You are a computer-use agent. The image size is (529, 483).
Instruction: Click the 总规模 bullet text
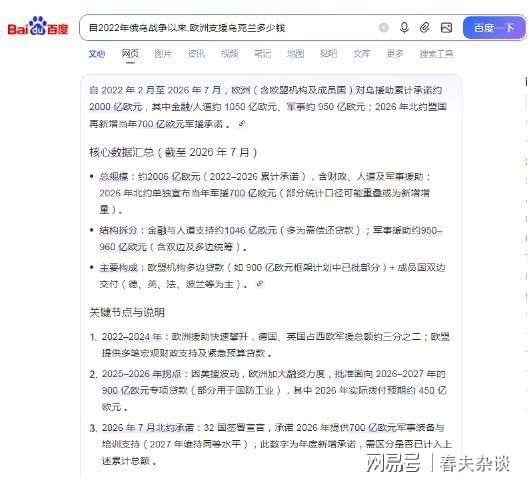(265, 193)
